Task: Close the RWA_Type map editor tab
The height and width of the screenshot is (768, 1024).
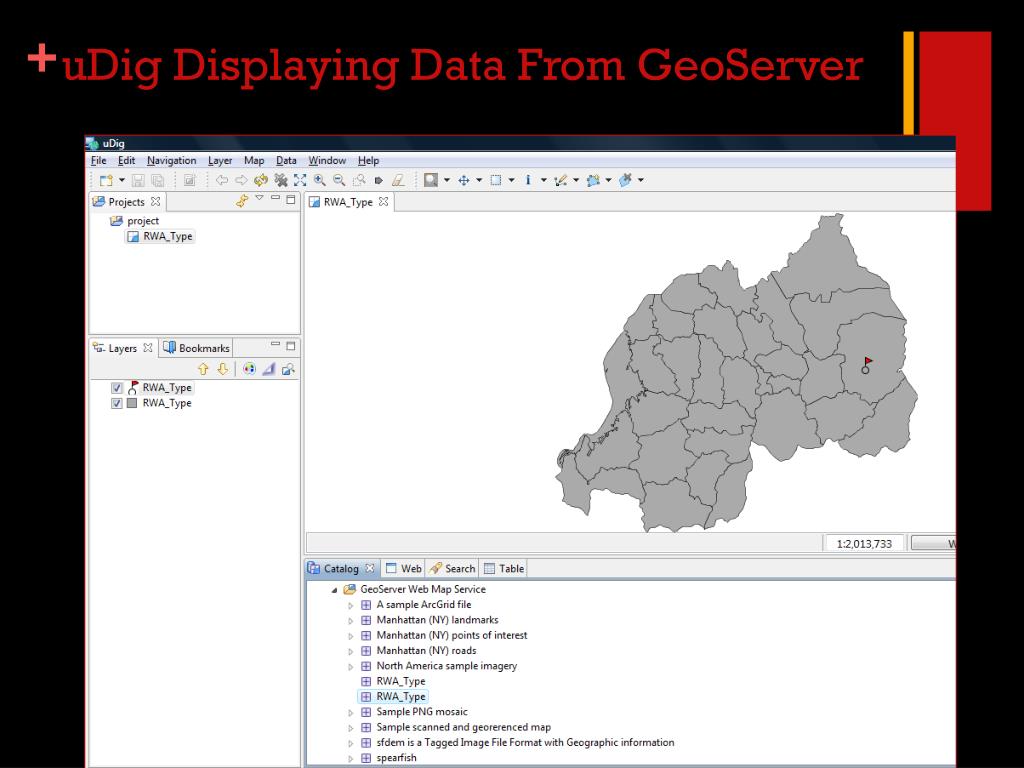Action: 383,202
